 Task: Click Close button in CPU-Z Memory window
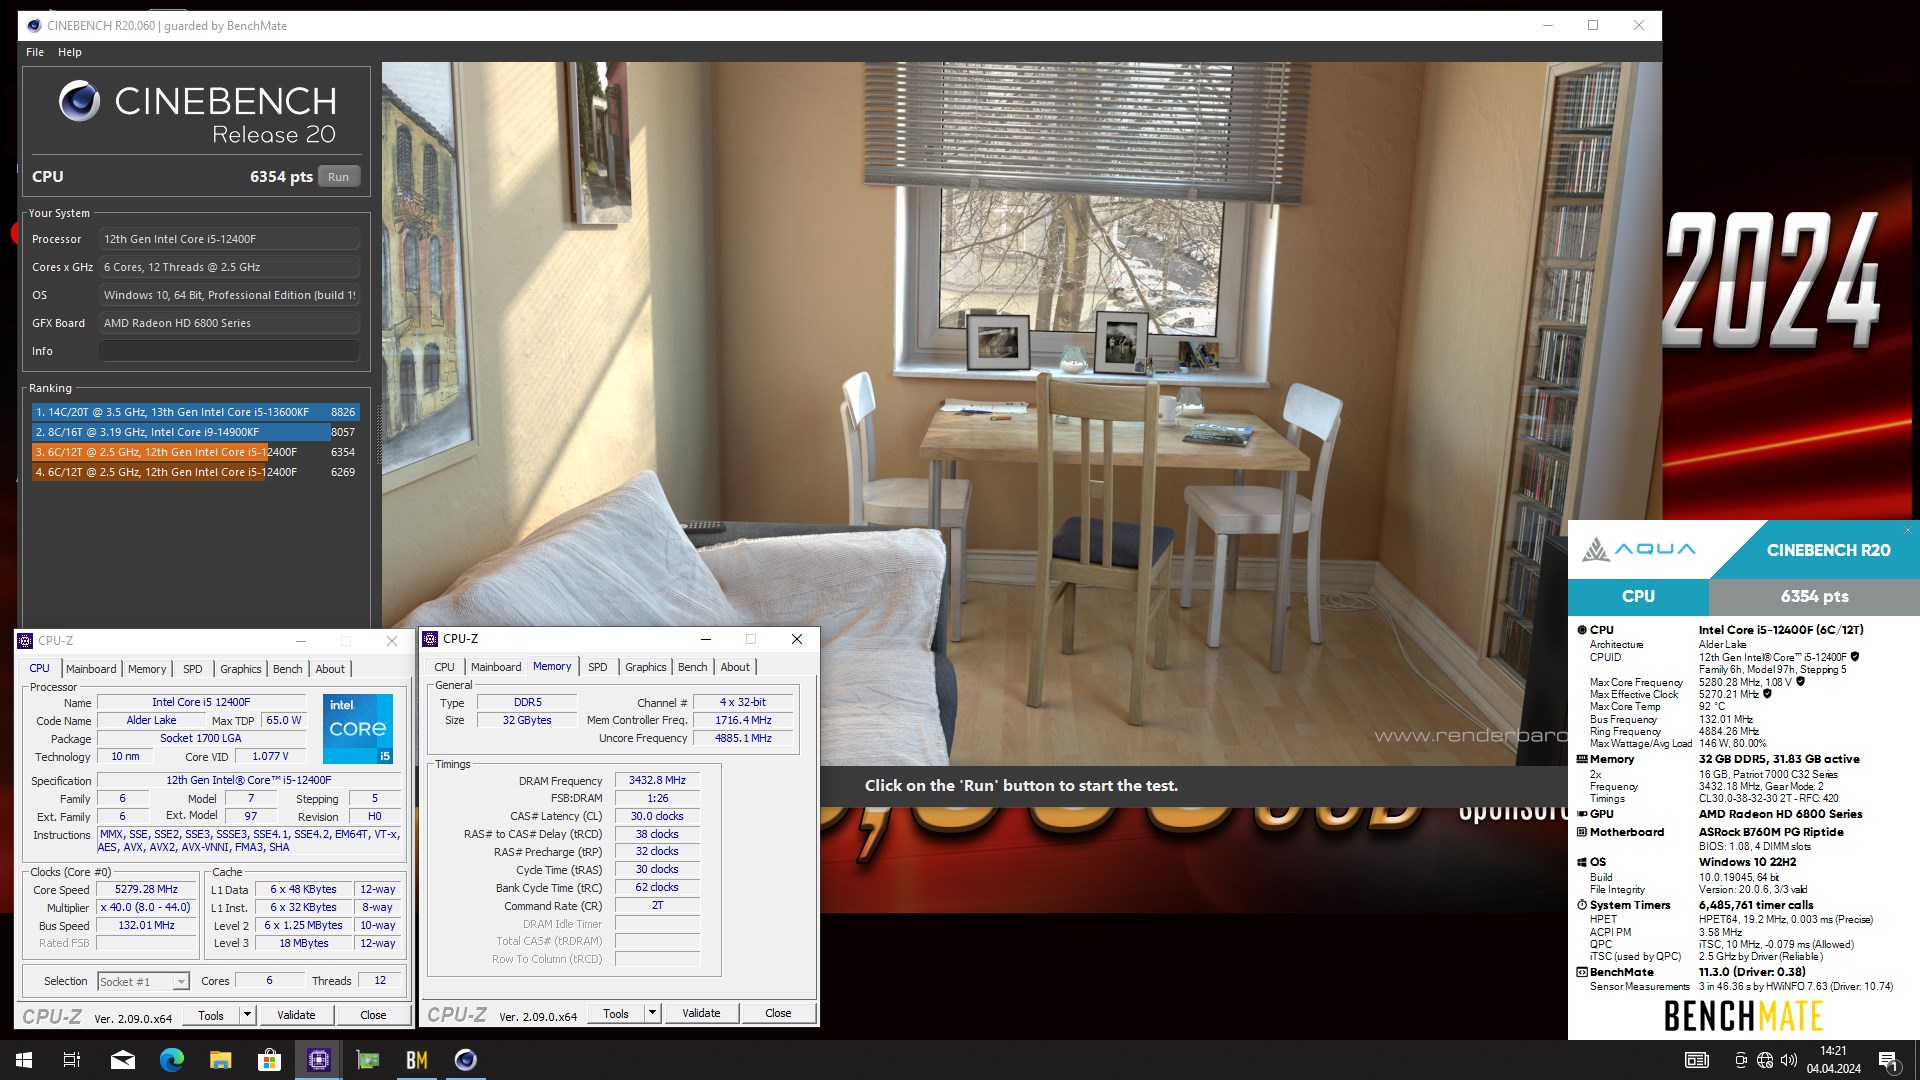(778, 1013)
